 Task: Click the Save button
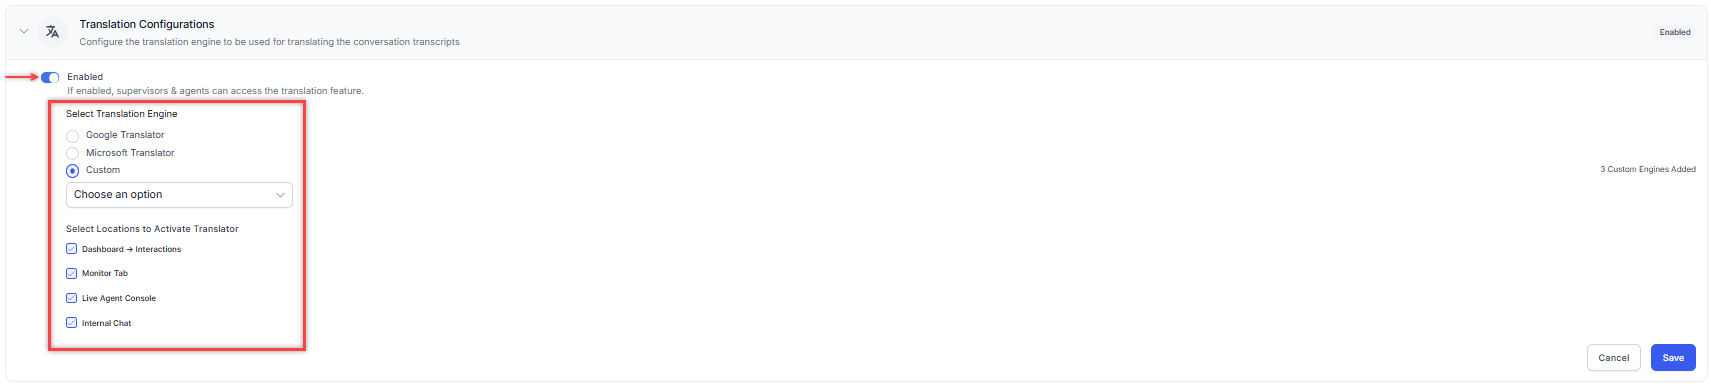1673,358
